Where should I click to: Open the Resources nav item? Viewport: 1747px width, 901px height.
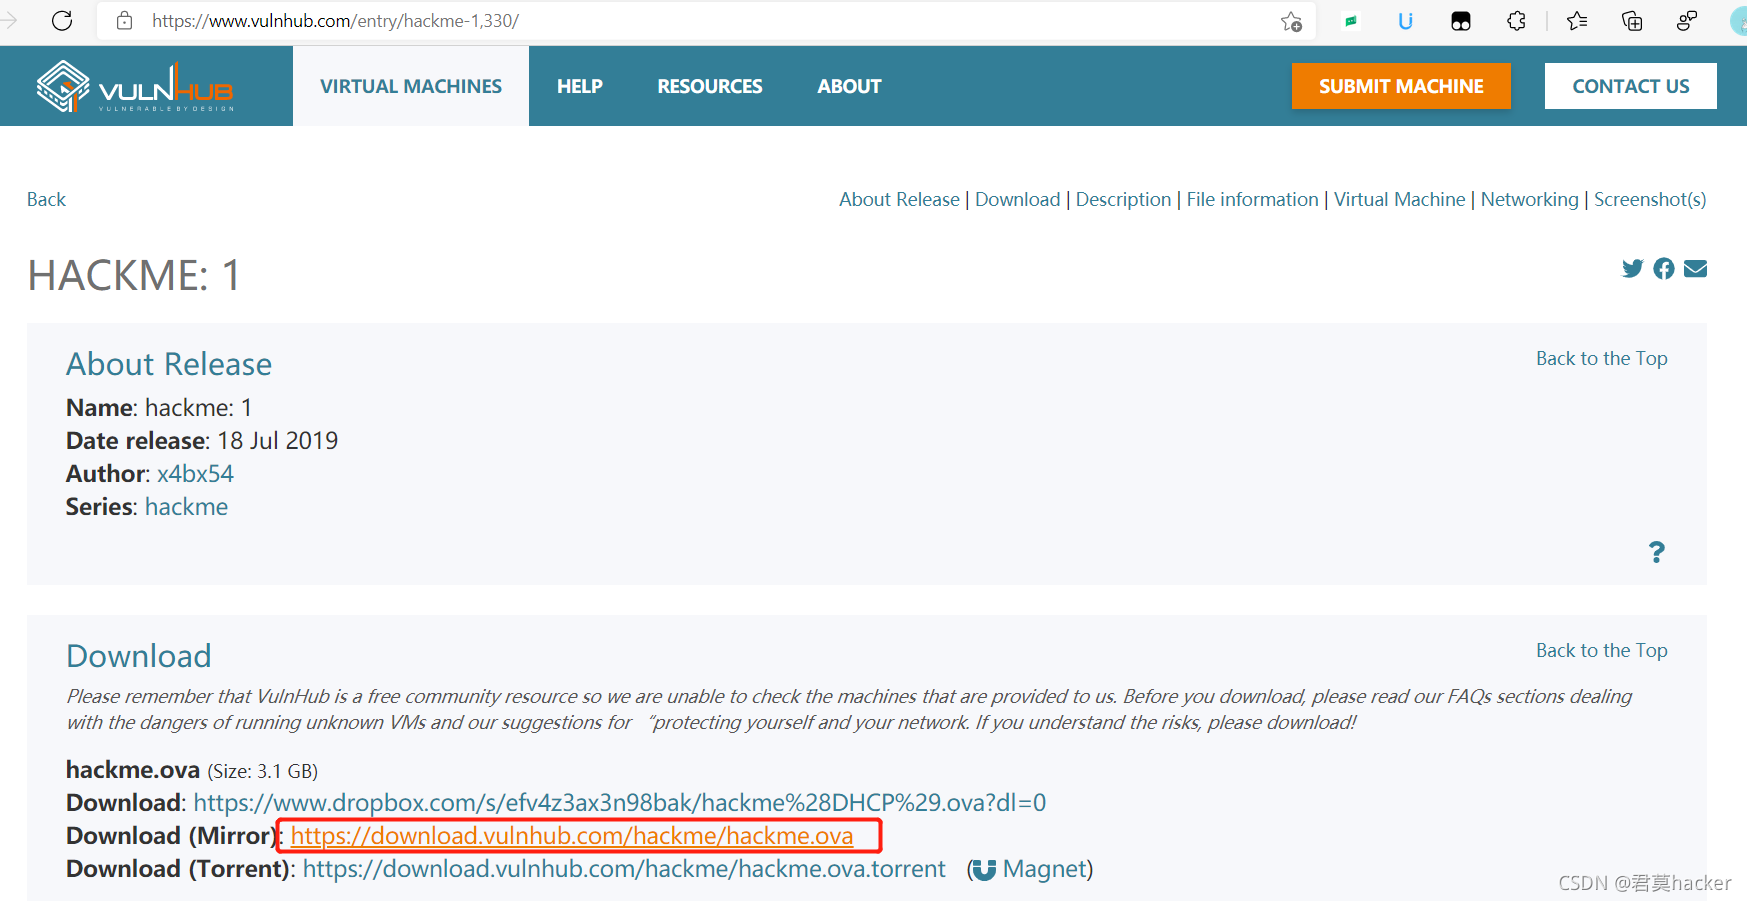(x=710, y=86)
